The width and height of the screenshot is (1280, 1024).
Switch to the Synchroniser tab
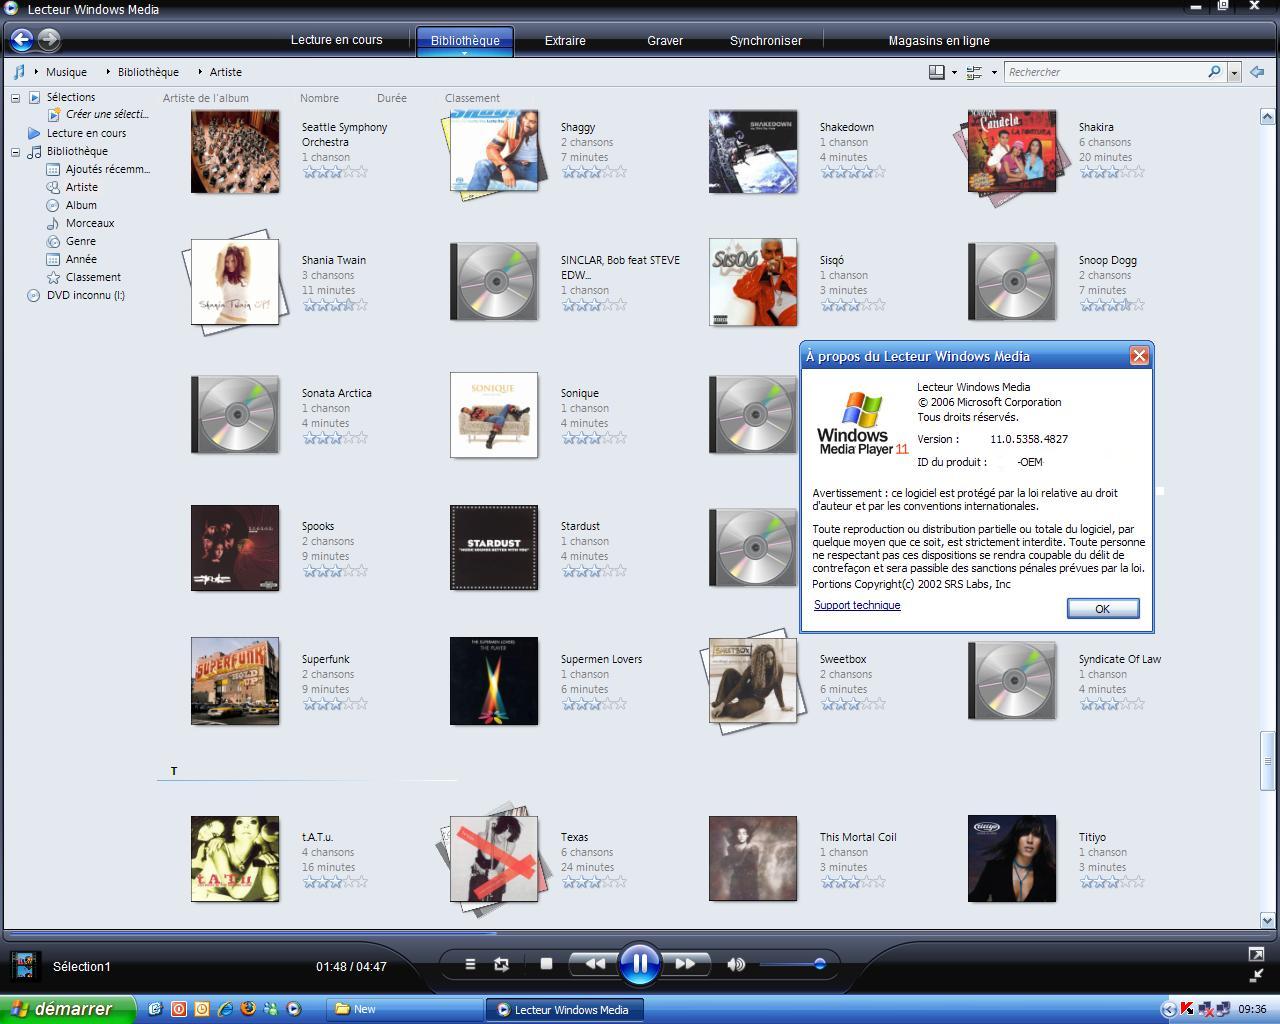pos(766,41)
